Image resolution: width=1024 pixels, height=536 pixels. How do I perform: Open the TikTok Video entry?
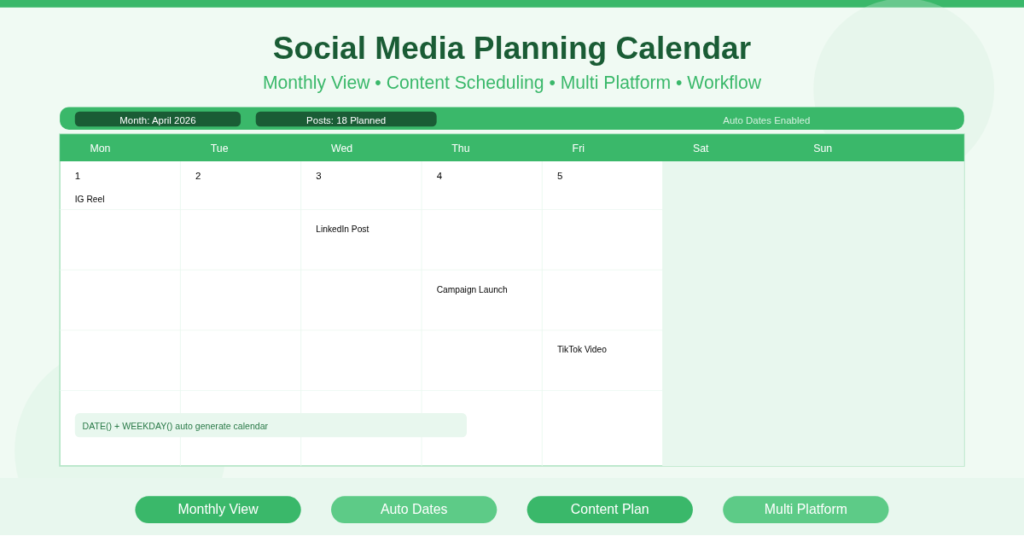[582, 350]
